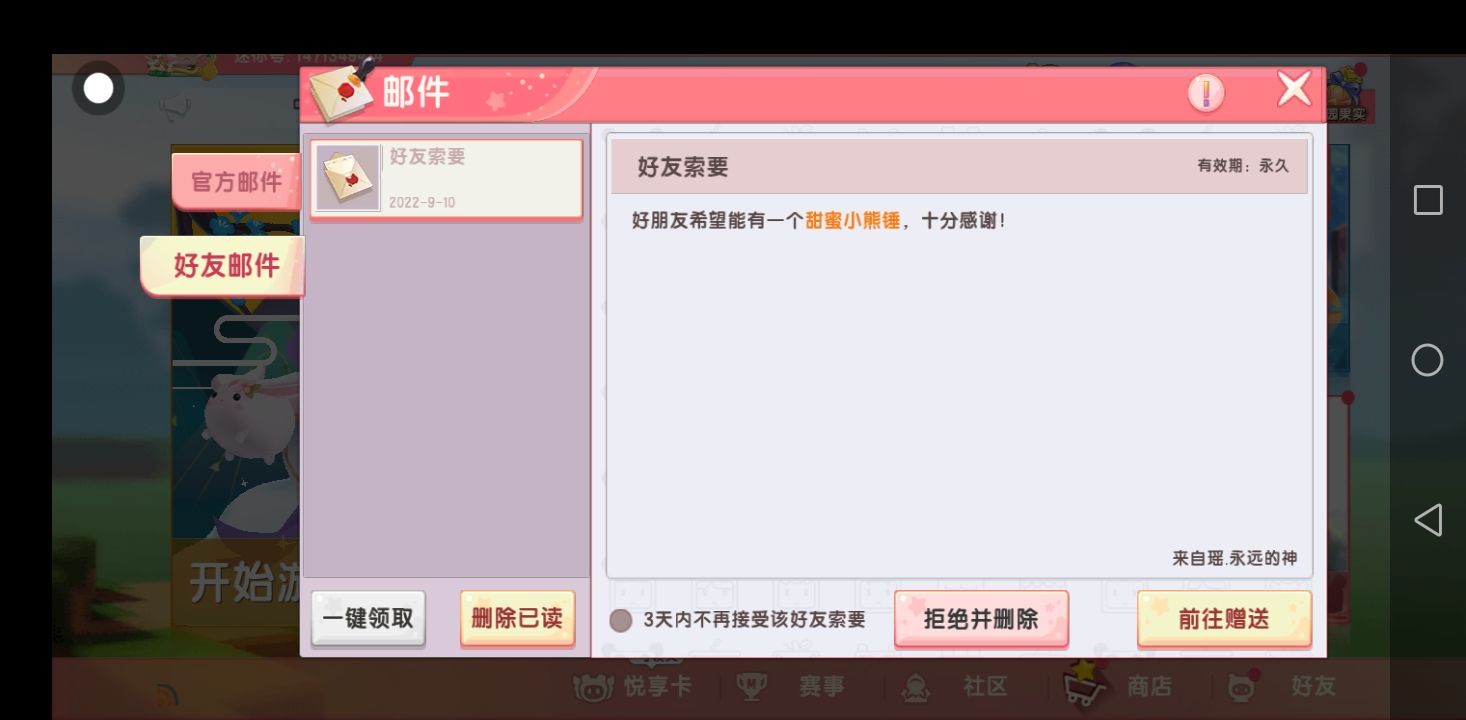
Task: Close the mail dialog with X
Action: click(x=1294, y=90)
